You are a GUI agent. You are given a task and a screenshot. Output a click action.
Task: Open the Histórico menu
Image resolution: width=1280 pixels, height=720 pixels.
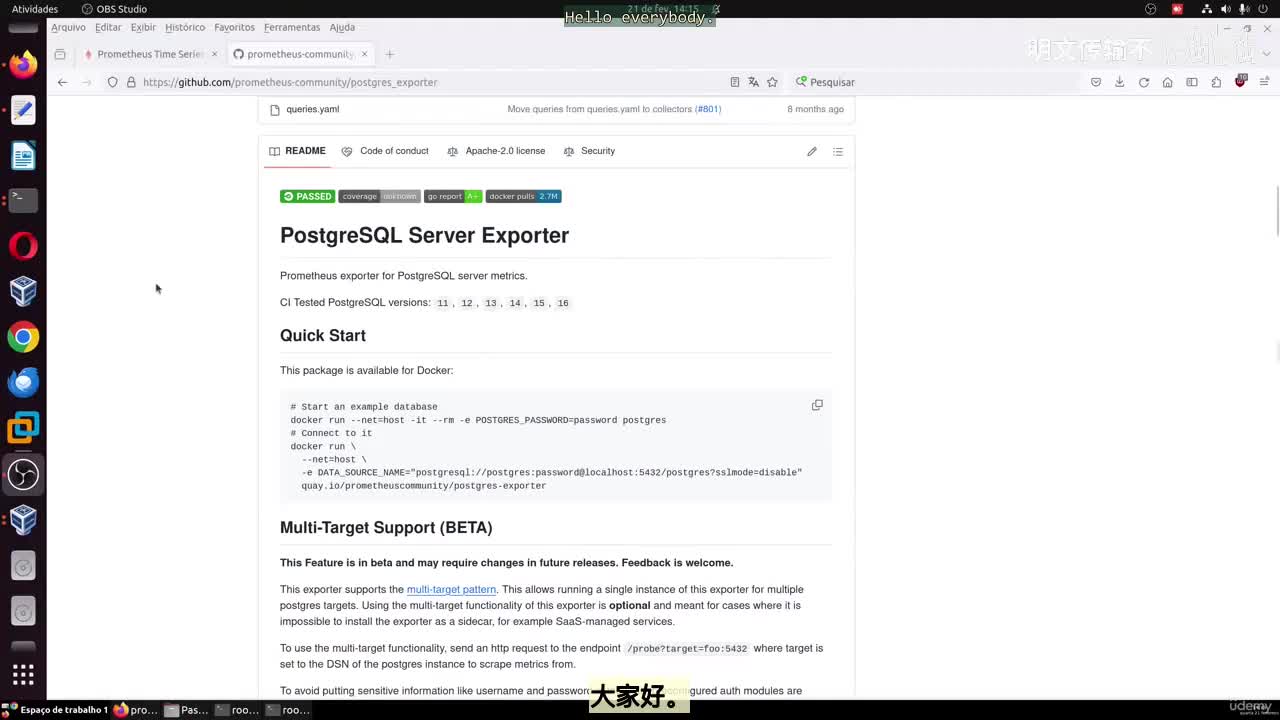tap(185, 27)
